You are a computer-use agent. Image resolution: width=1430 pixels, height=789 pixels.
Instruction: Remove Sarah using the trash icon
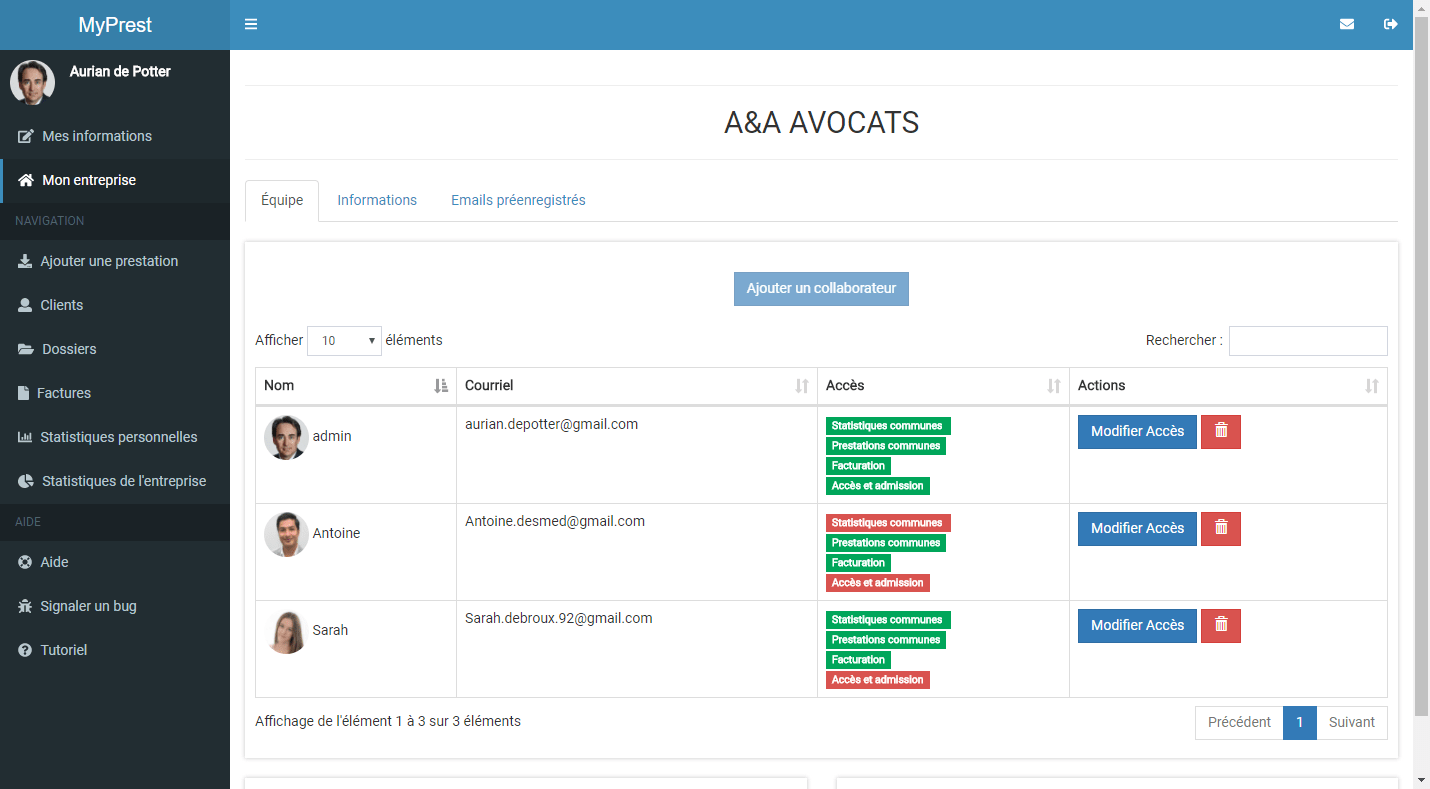click(1220, 626)
